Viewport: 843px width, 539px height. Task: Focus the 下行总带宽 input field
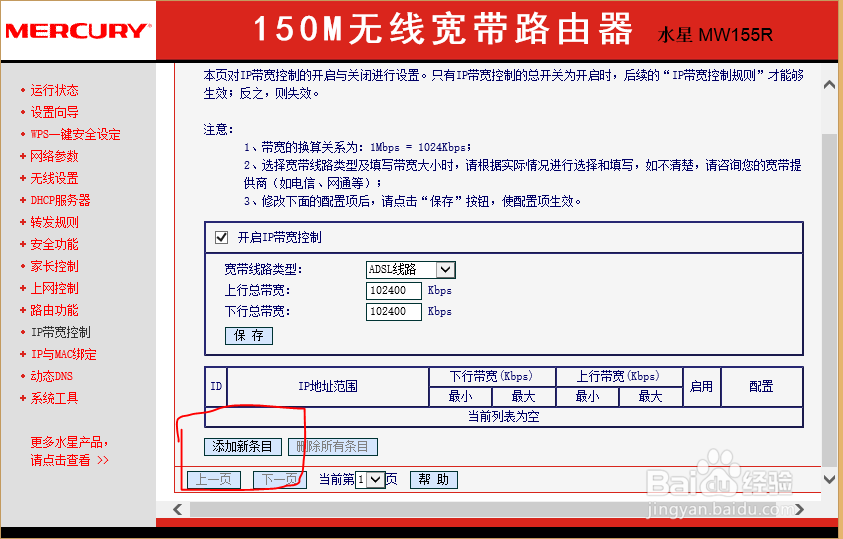coord(394,312)
